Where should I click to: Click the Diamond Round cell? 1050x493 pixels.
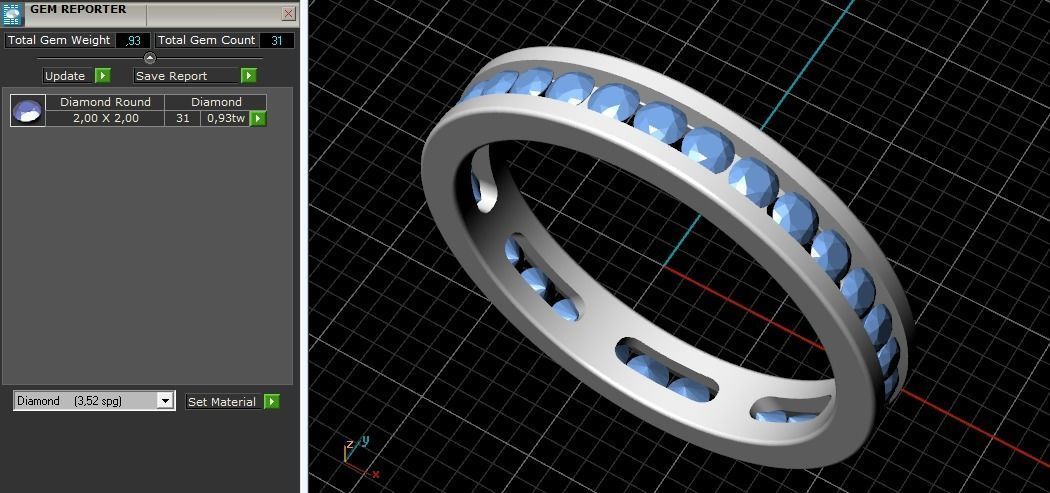click(105, 102)
